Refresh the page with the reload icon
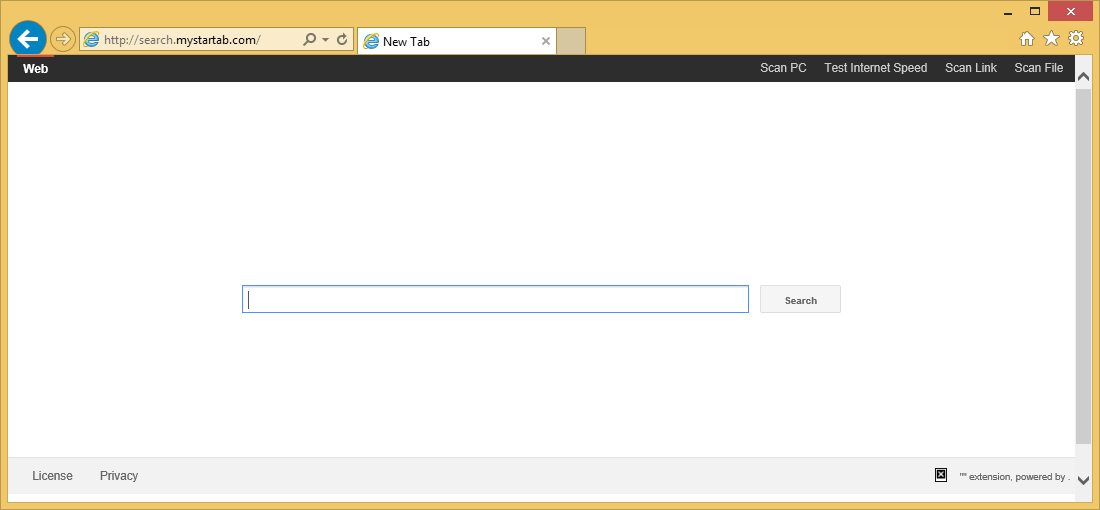The height and width of the screenshot is (510, 1100). coord(342,40)
